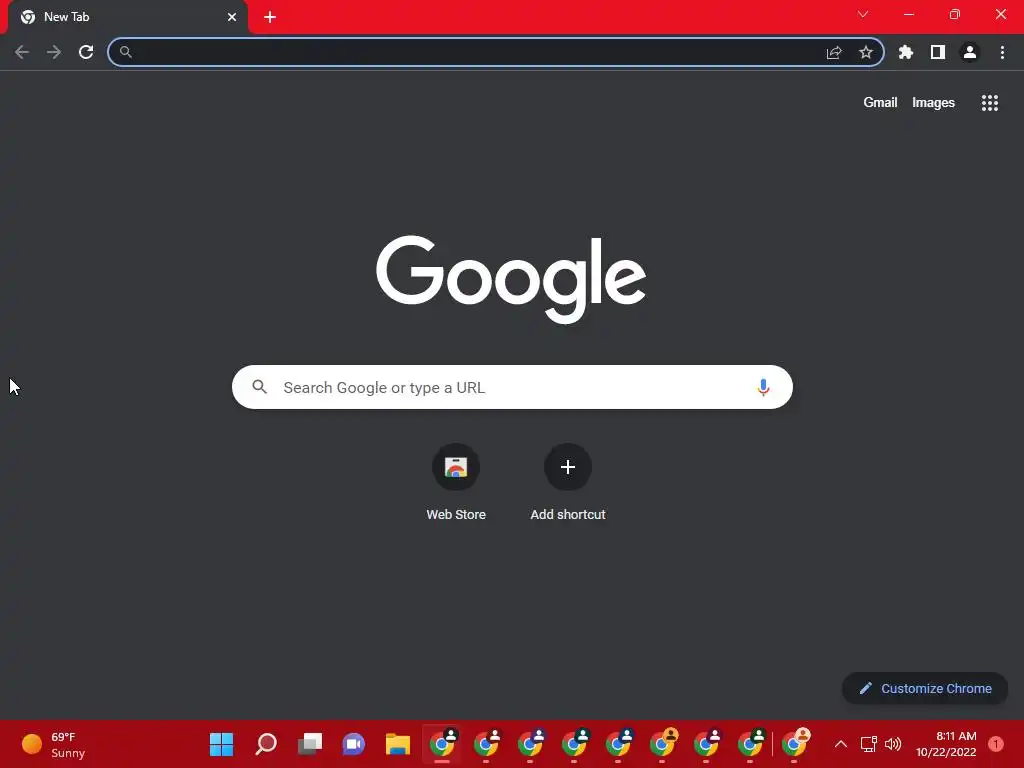Open the Google apps grid
Screen dimensions: 1024x768
pyautogui.click(x=990, y=103)
